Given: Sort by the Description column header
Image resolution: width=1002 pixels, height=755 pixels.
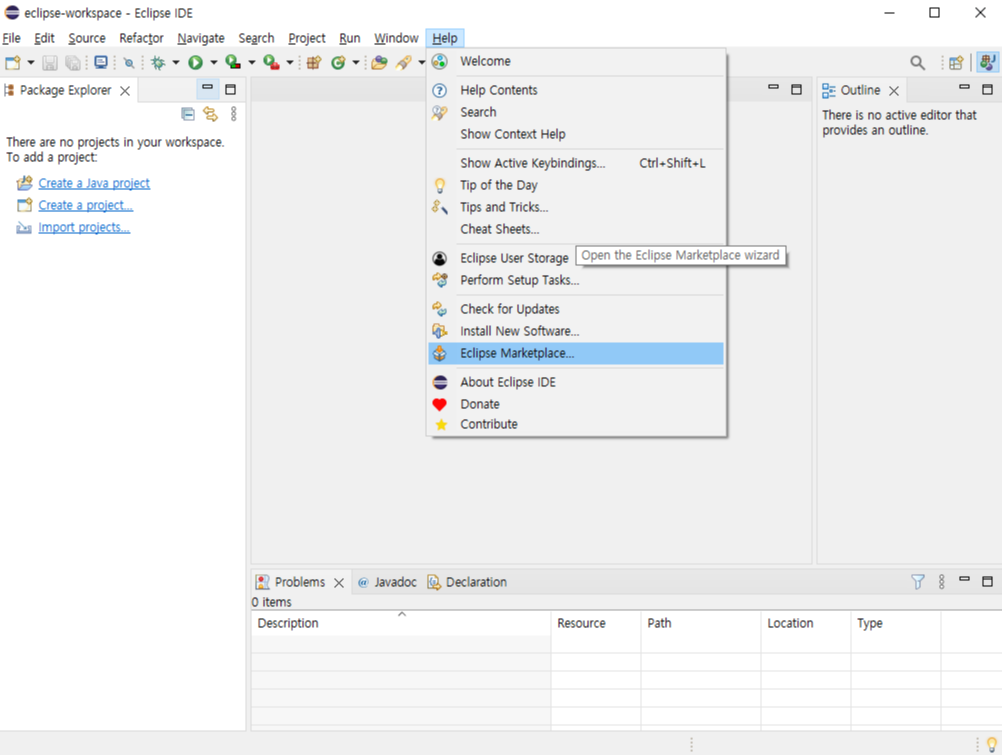Looking at the screenshot, I should click(401, 623).
